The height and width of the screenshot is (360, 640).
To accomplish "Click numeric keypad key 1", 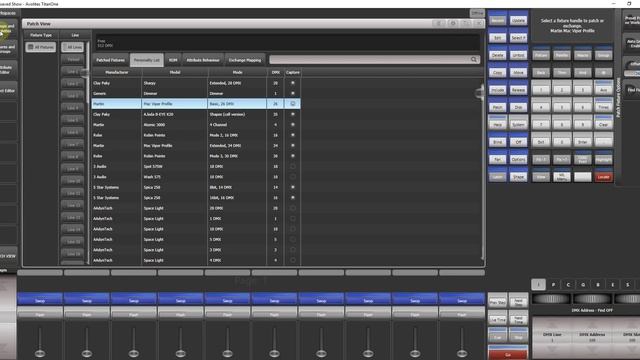I will click(541, 89).
